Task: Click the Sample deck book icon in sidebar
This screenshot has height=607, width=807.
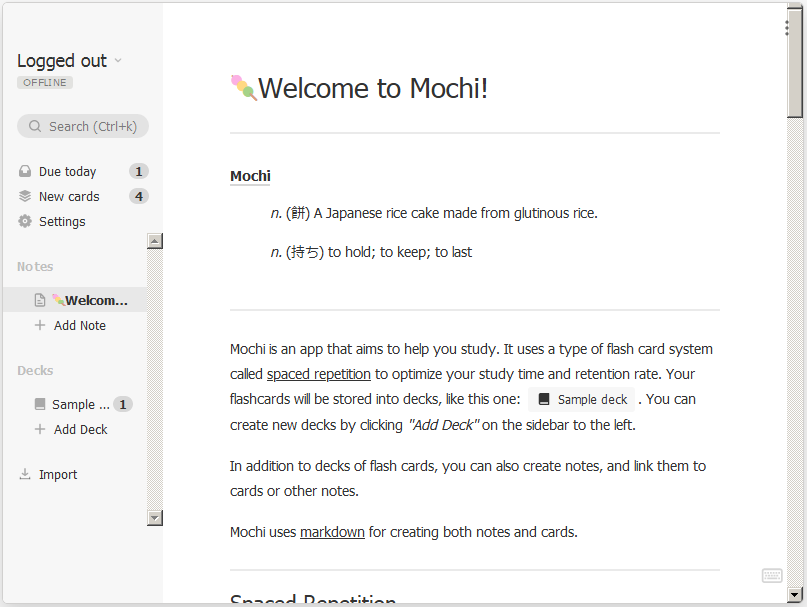Action: [x=40, y=404]
